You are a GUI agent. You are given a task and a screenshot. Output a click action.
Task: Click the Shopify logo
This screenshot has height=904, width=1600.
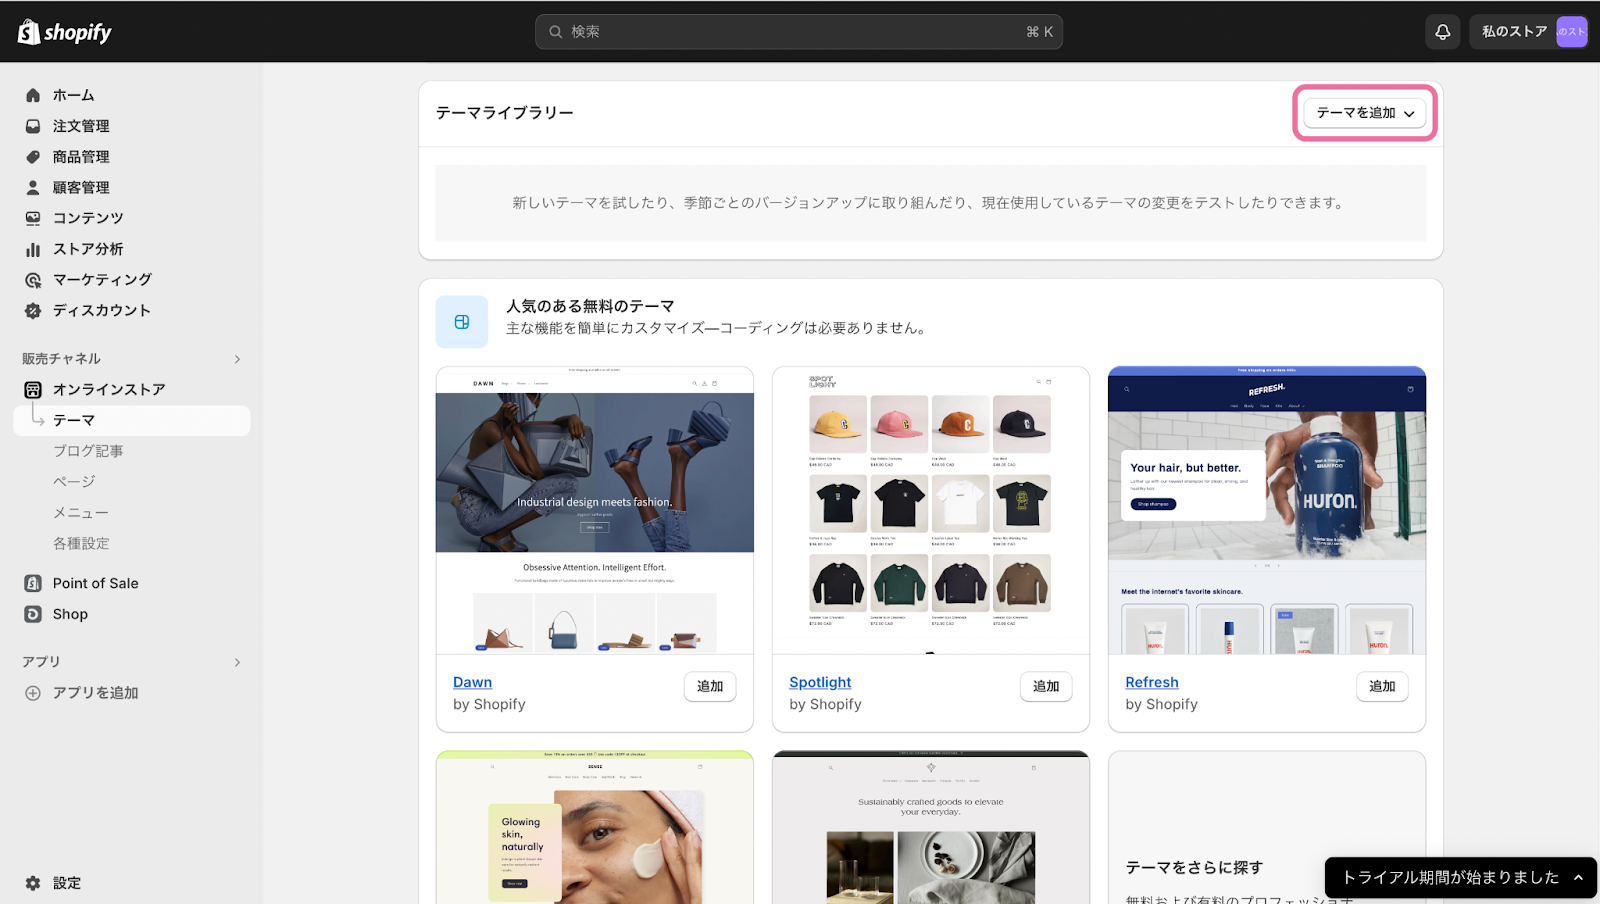[x=65, y=32]
